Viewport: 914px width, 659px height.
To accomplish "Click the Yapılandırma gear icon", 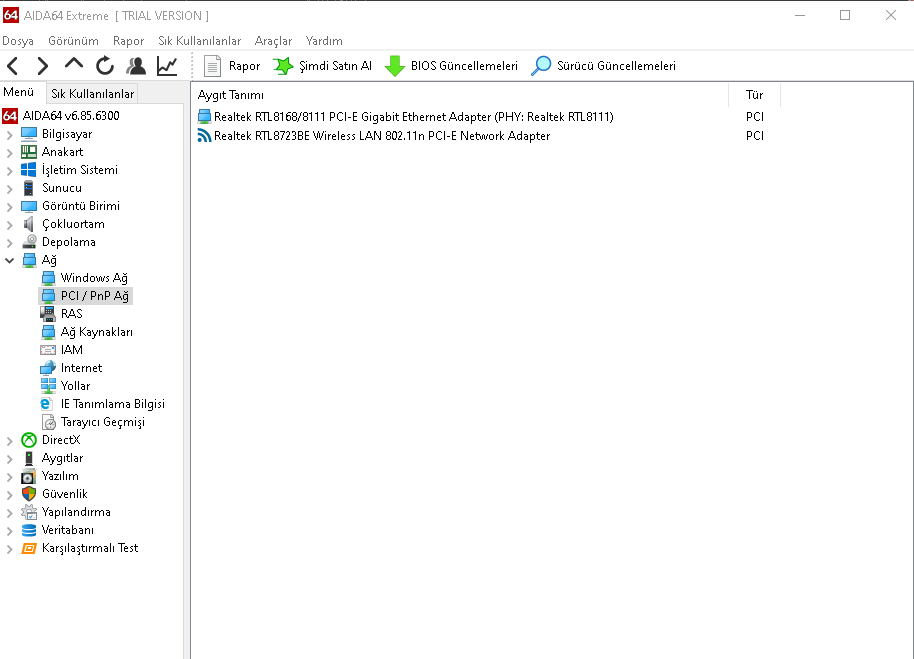I will [29, 512].
